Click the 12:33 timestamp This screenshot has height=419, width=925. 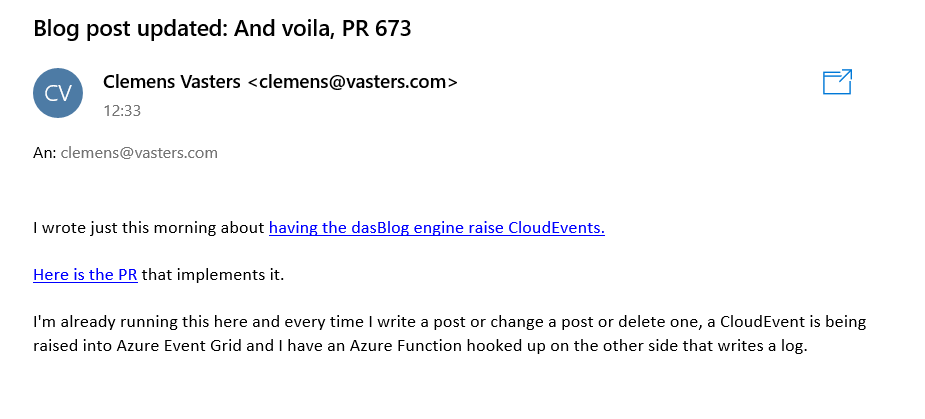122,111
